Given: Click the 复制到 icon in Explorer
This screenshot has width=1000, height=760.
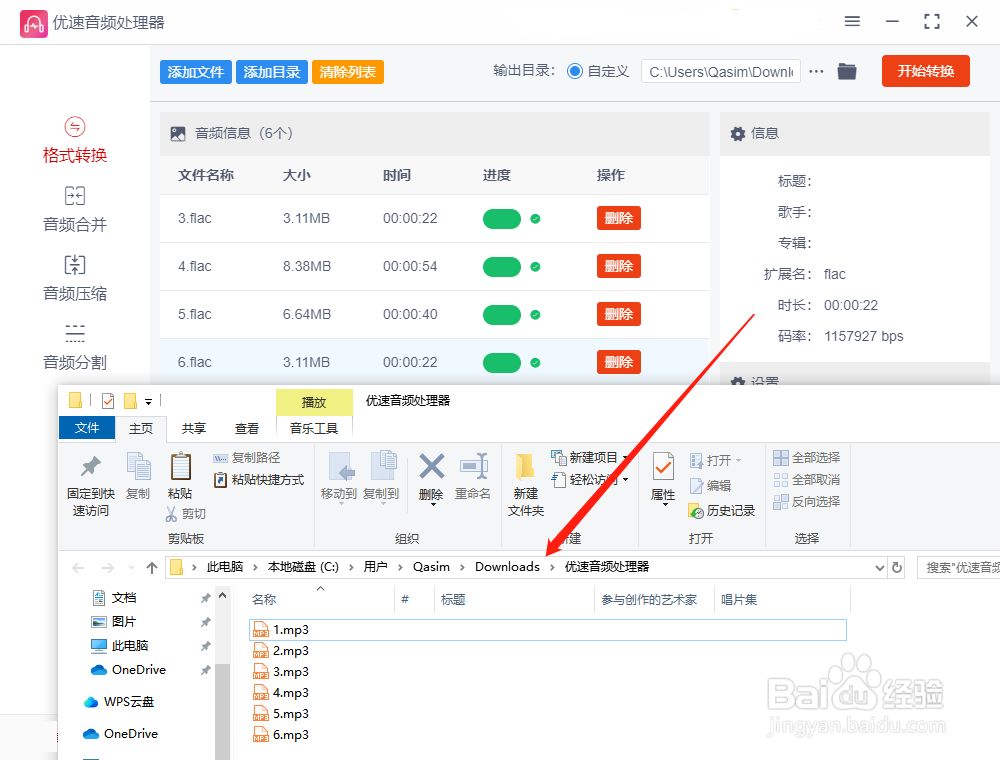Looking at the screenshot, I should [383, 467].
